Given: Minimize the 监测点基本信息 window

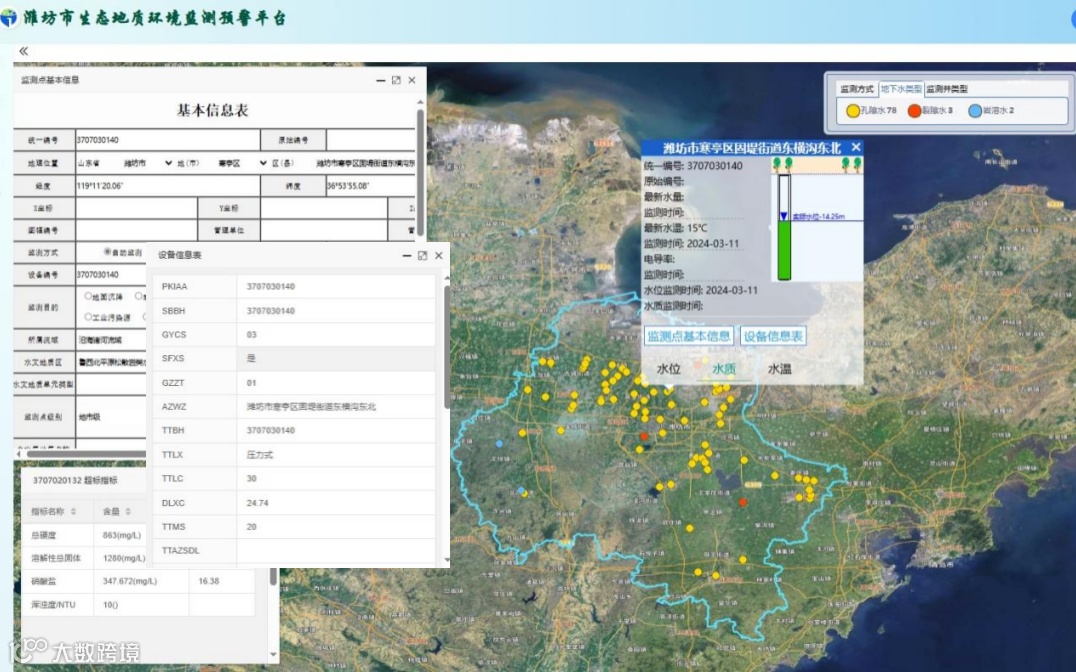Looking at the screenshot, I should click(x=380, y=80).
